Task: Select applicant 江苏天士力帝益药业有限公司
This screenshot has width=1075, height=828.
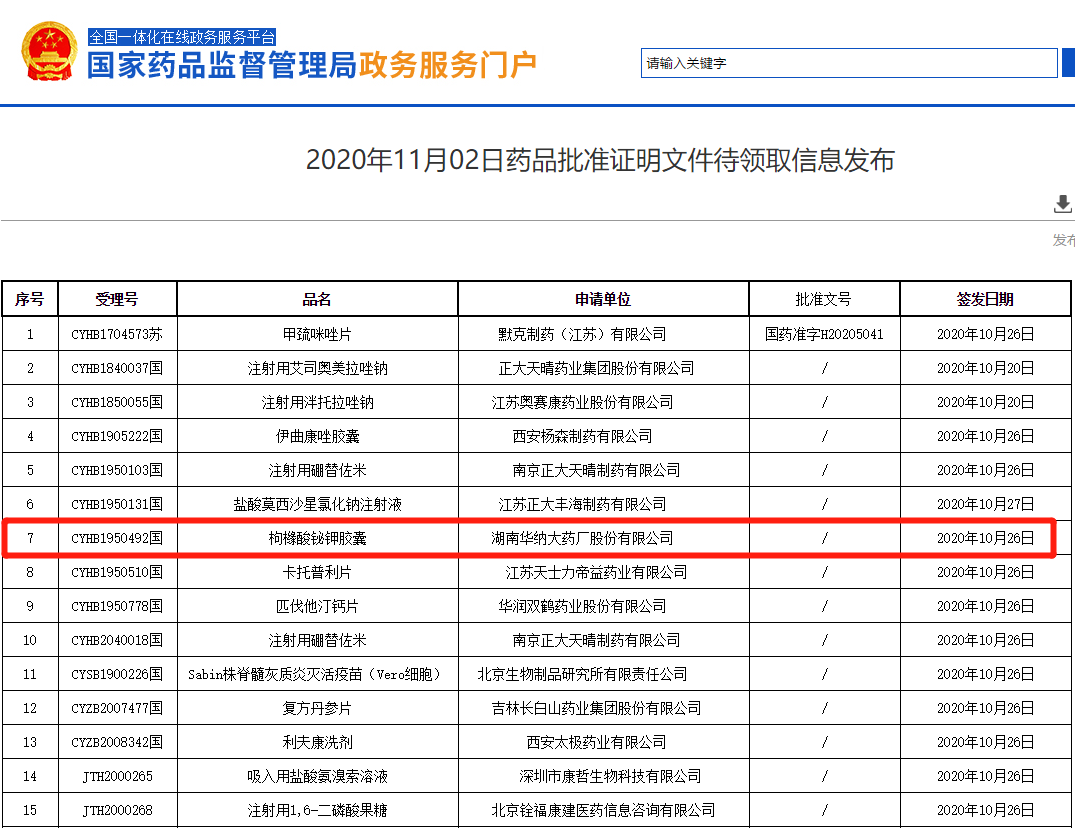Action: coord(596,572)
